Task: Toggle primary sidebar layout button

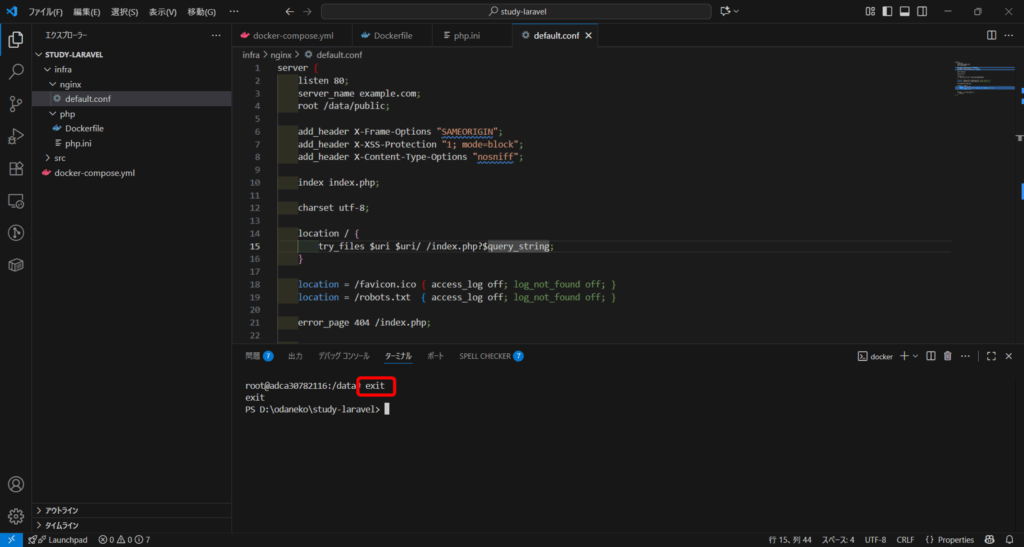Action: (887, 11)
